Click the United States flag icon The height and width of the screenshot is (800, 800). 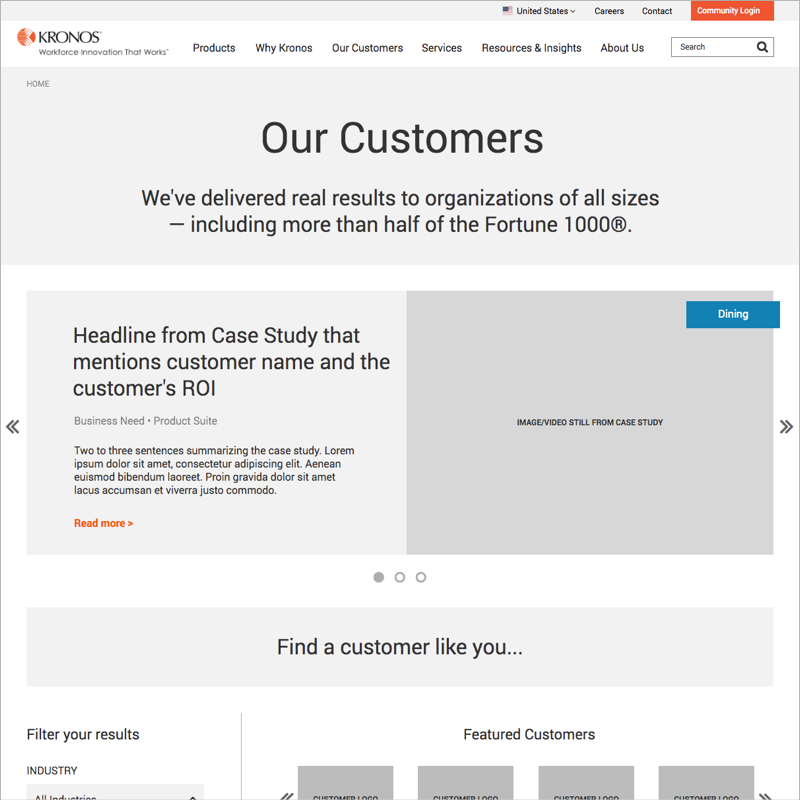click(x=507, y=11)
